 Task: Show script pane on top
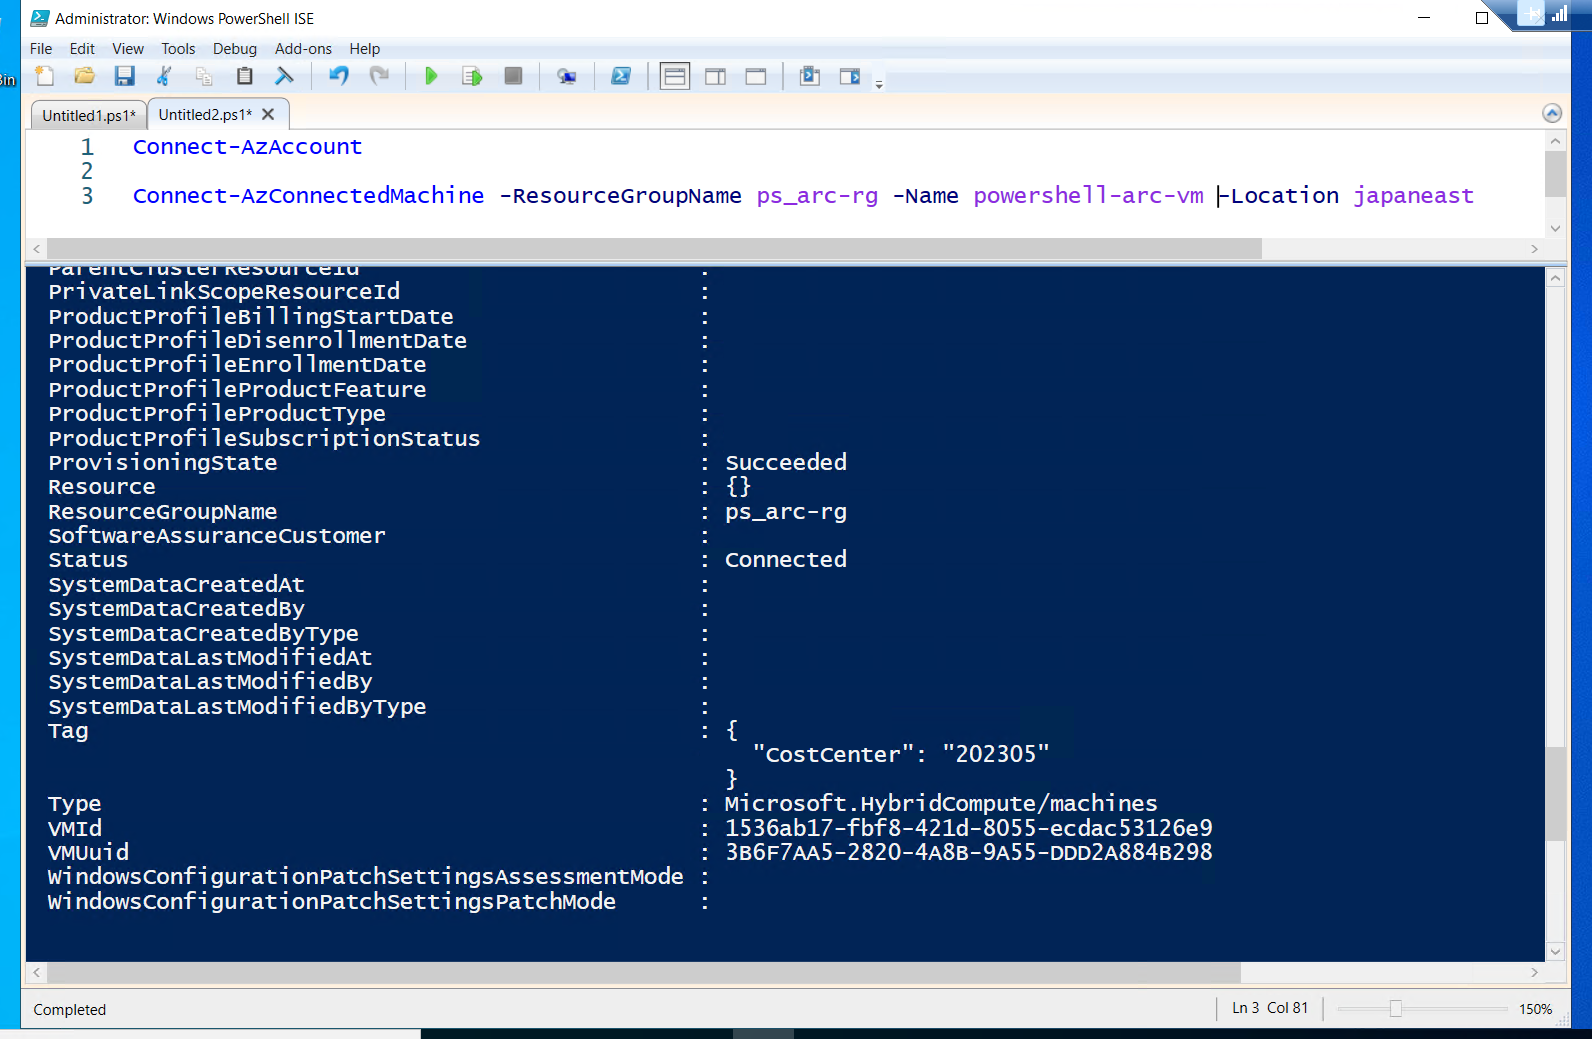click(675, 76)
